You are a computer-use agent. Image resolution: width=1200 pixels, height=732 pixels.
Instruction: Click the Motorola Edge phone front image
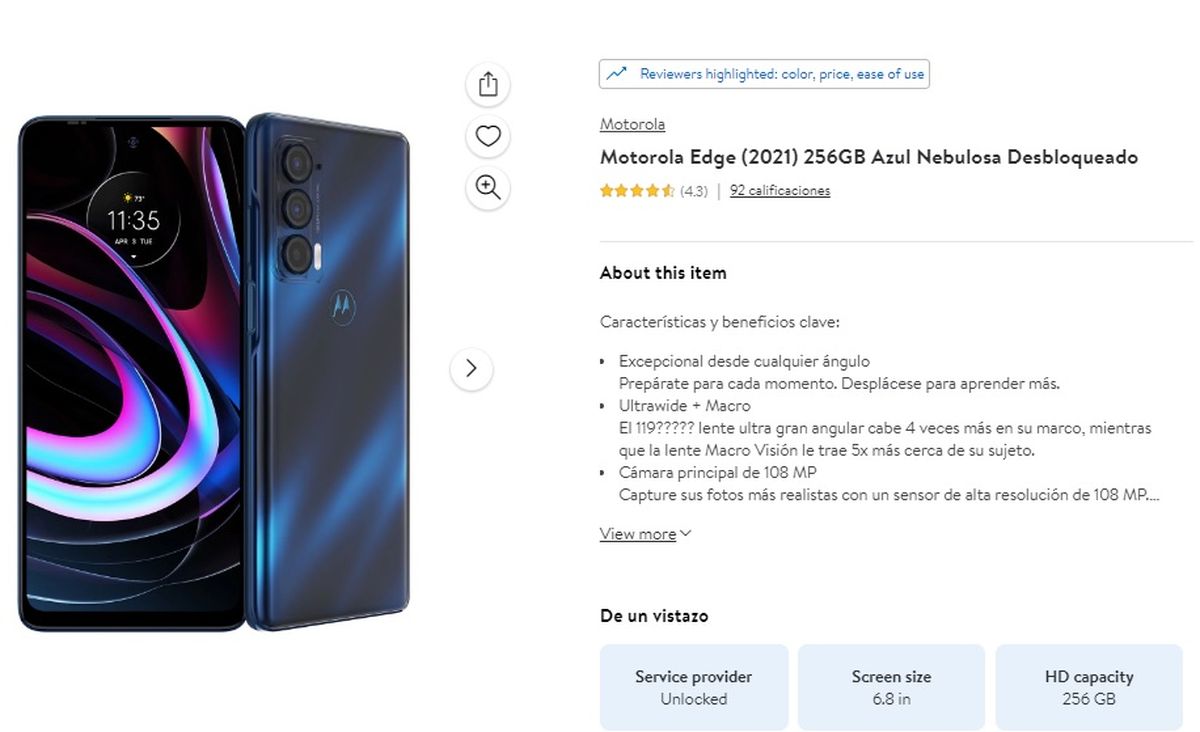coord(132,370)
